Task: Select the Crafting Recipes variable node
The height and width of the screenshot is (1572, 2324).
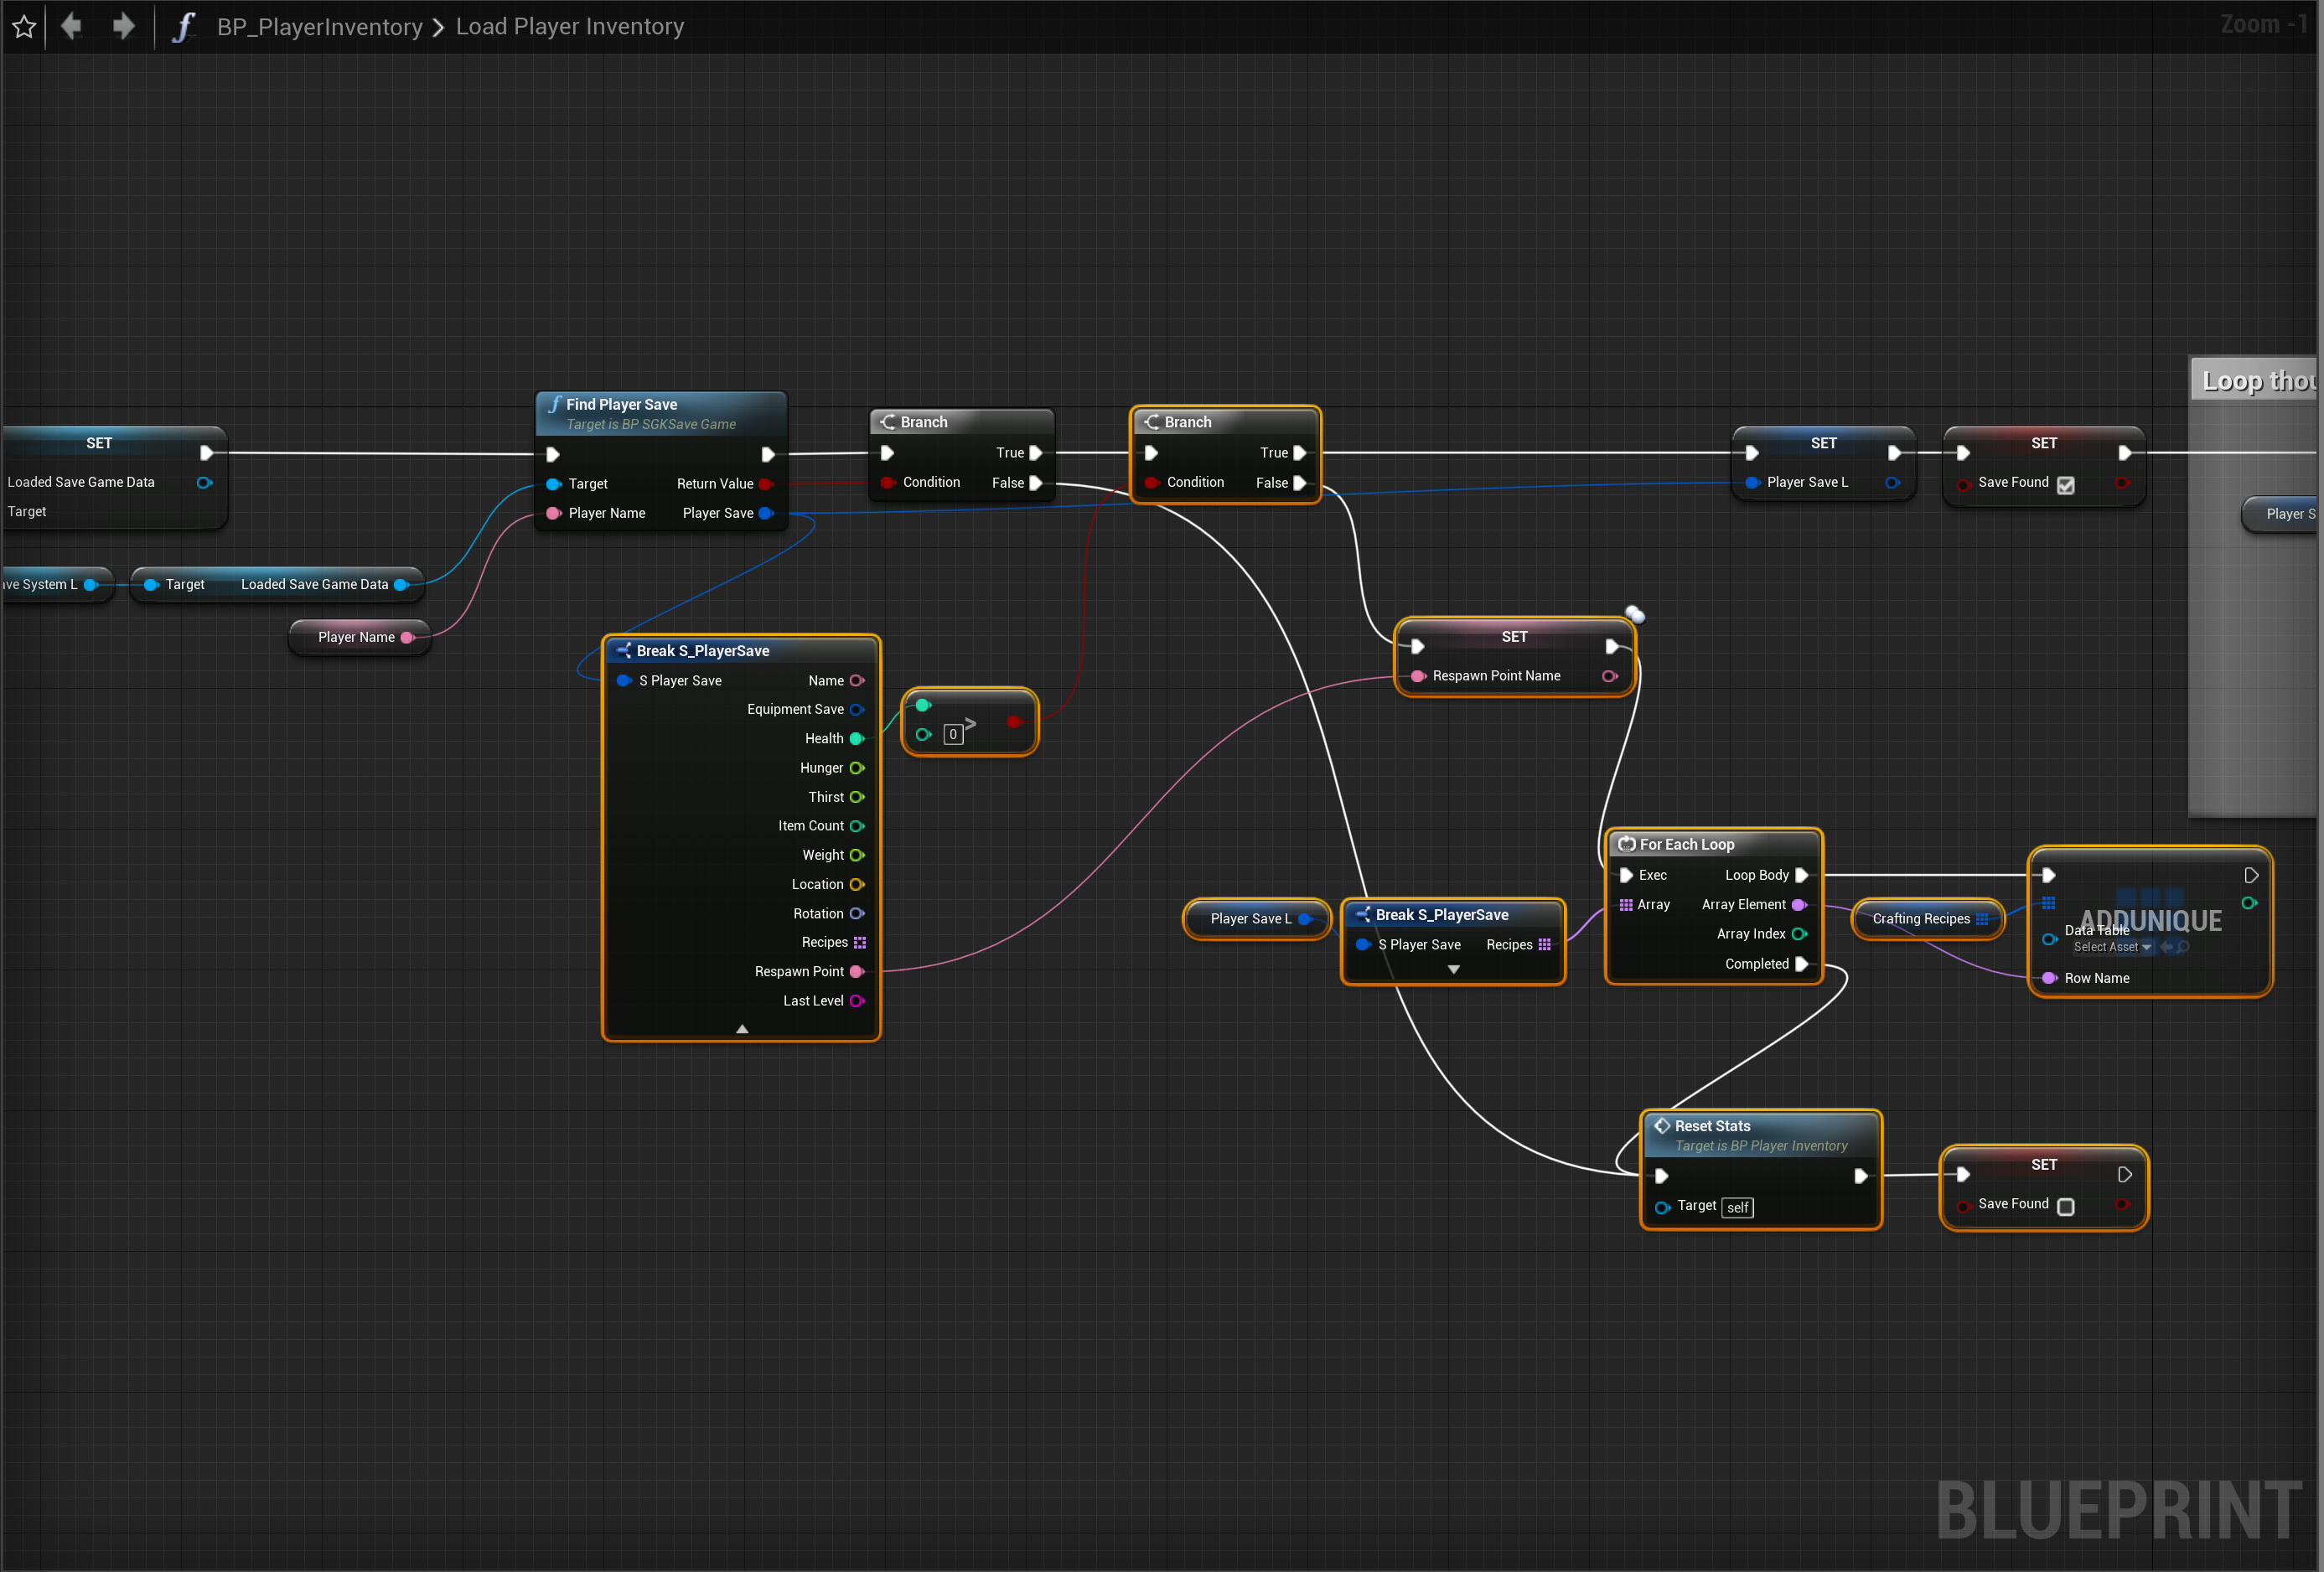Action: point(1920,918)
